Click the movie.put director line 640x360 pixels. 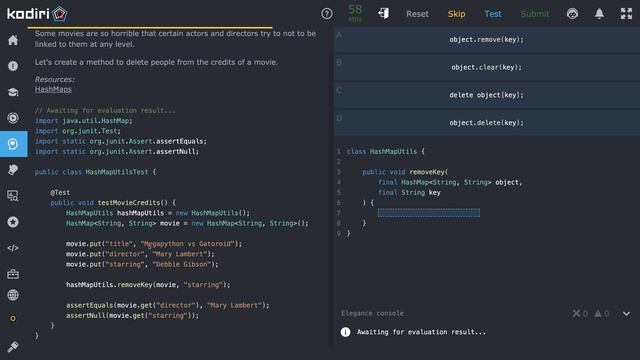coord(140,254)
